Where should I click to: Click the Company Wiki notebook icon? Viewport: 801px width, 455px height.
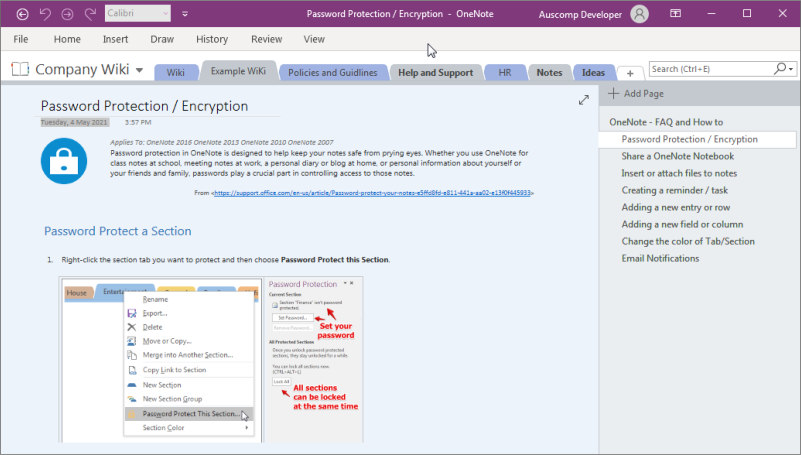pyautogui.click(x=20, y=69)
